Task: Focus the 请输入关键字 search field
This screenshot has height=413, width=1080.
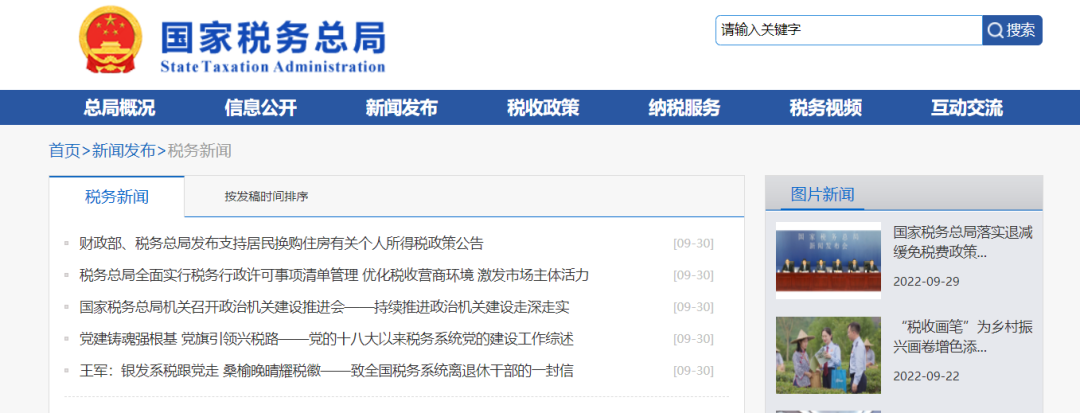Action: click(849, 30)
